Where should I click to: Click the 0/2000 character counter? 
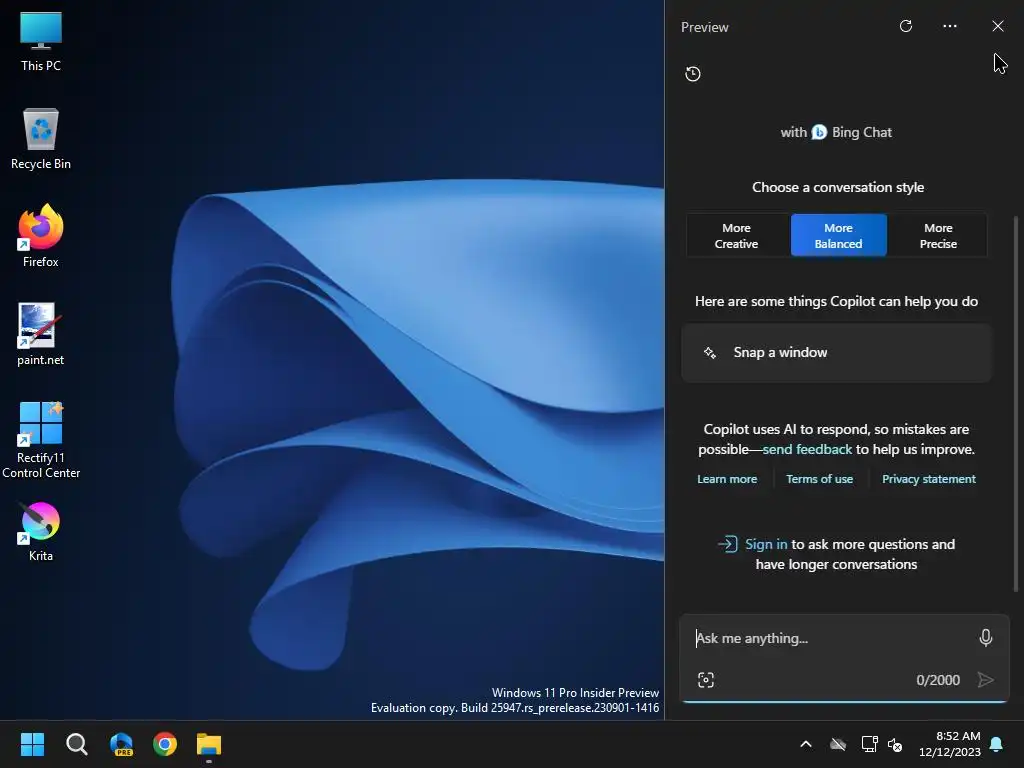[938, 680]
